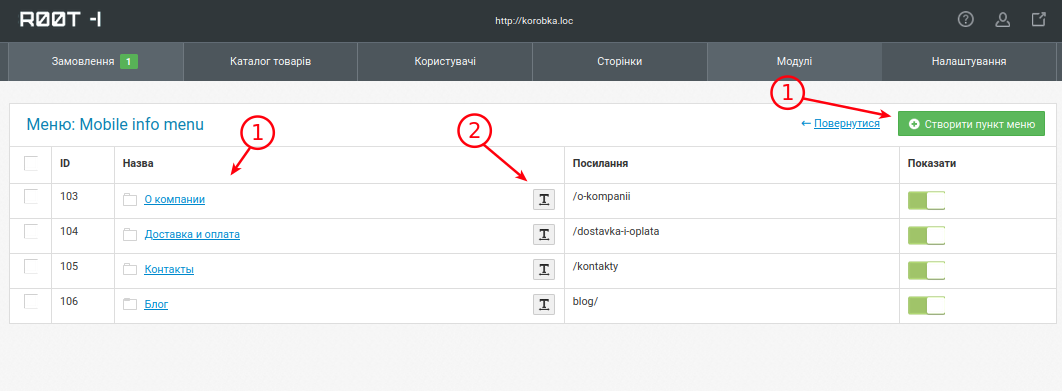1062x391 pixels.
Task: Open the Доставка и оплата link
Action: (x=192, y=234)
